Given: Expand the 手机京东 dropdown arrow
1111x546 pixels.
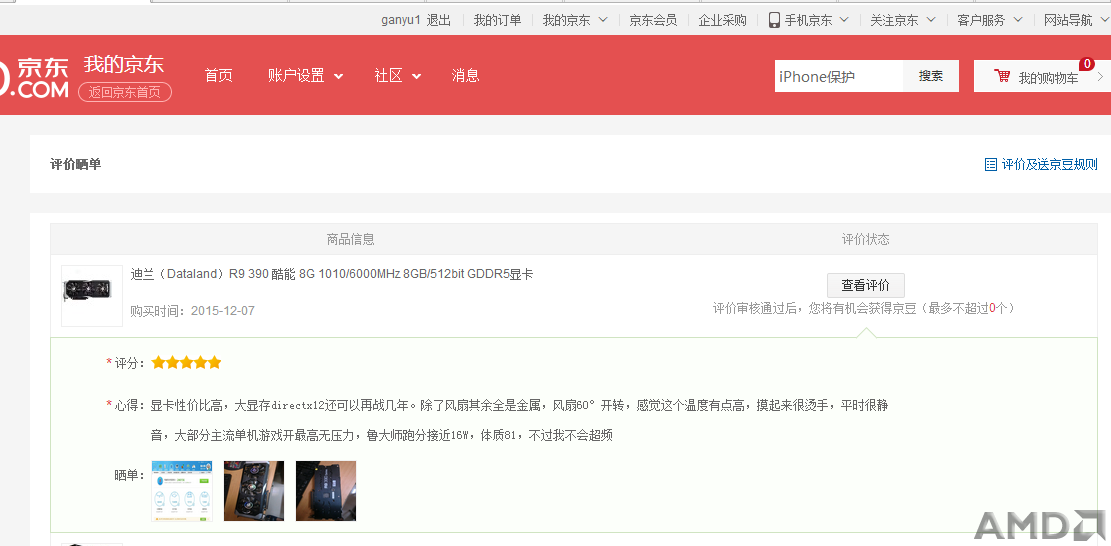Looking at the screenshot, I should click(844, 20).
